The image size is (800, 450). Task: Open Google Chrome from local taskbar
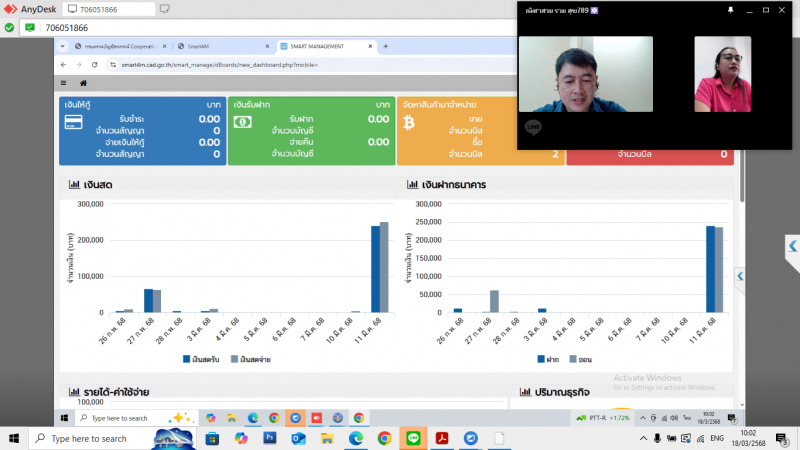(x=384, y=438)
